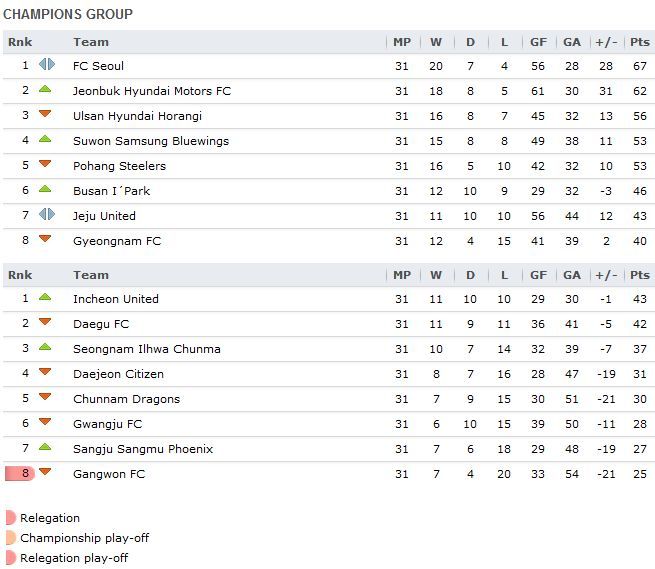
Task: Click the GF header in second table
Action: (x=538, y=275)
